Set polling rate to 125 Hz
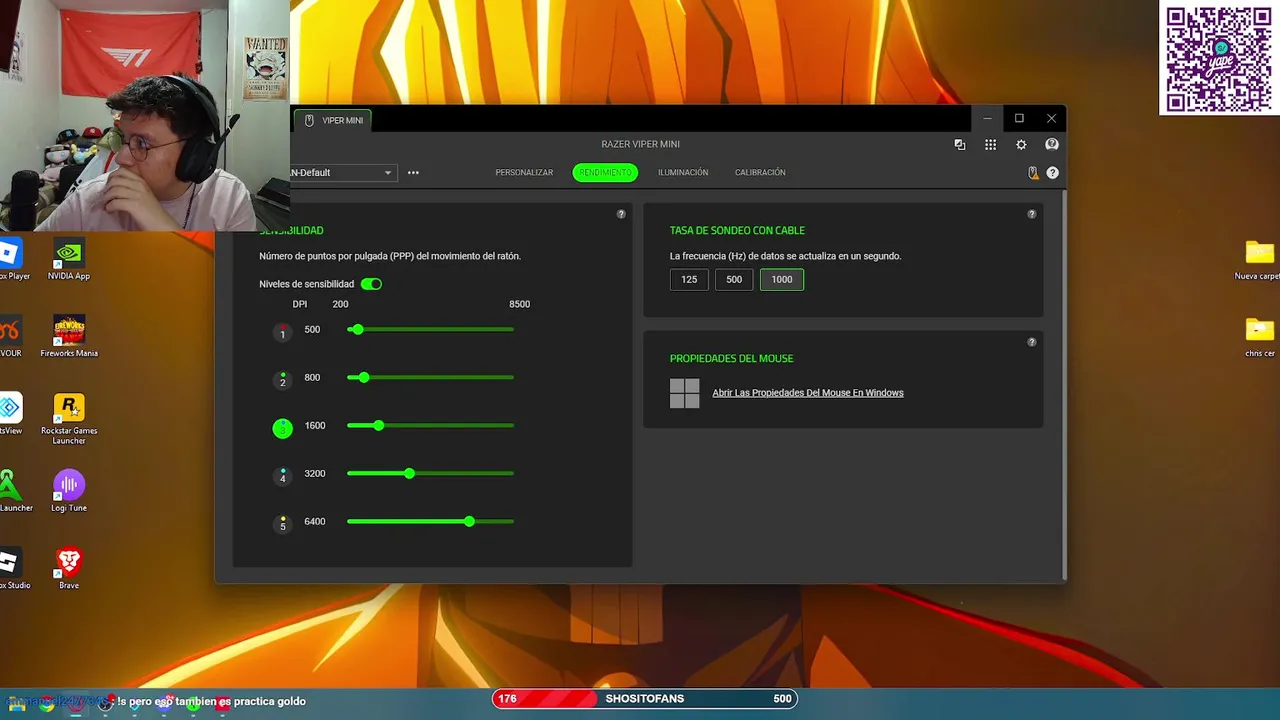Image resolution: width=1280 pixels, height=720 pixels. pyautogui.click(x=689, y=280)
